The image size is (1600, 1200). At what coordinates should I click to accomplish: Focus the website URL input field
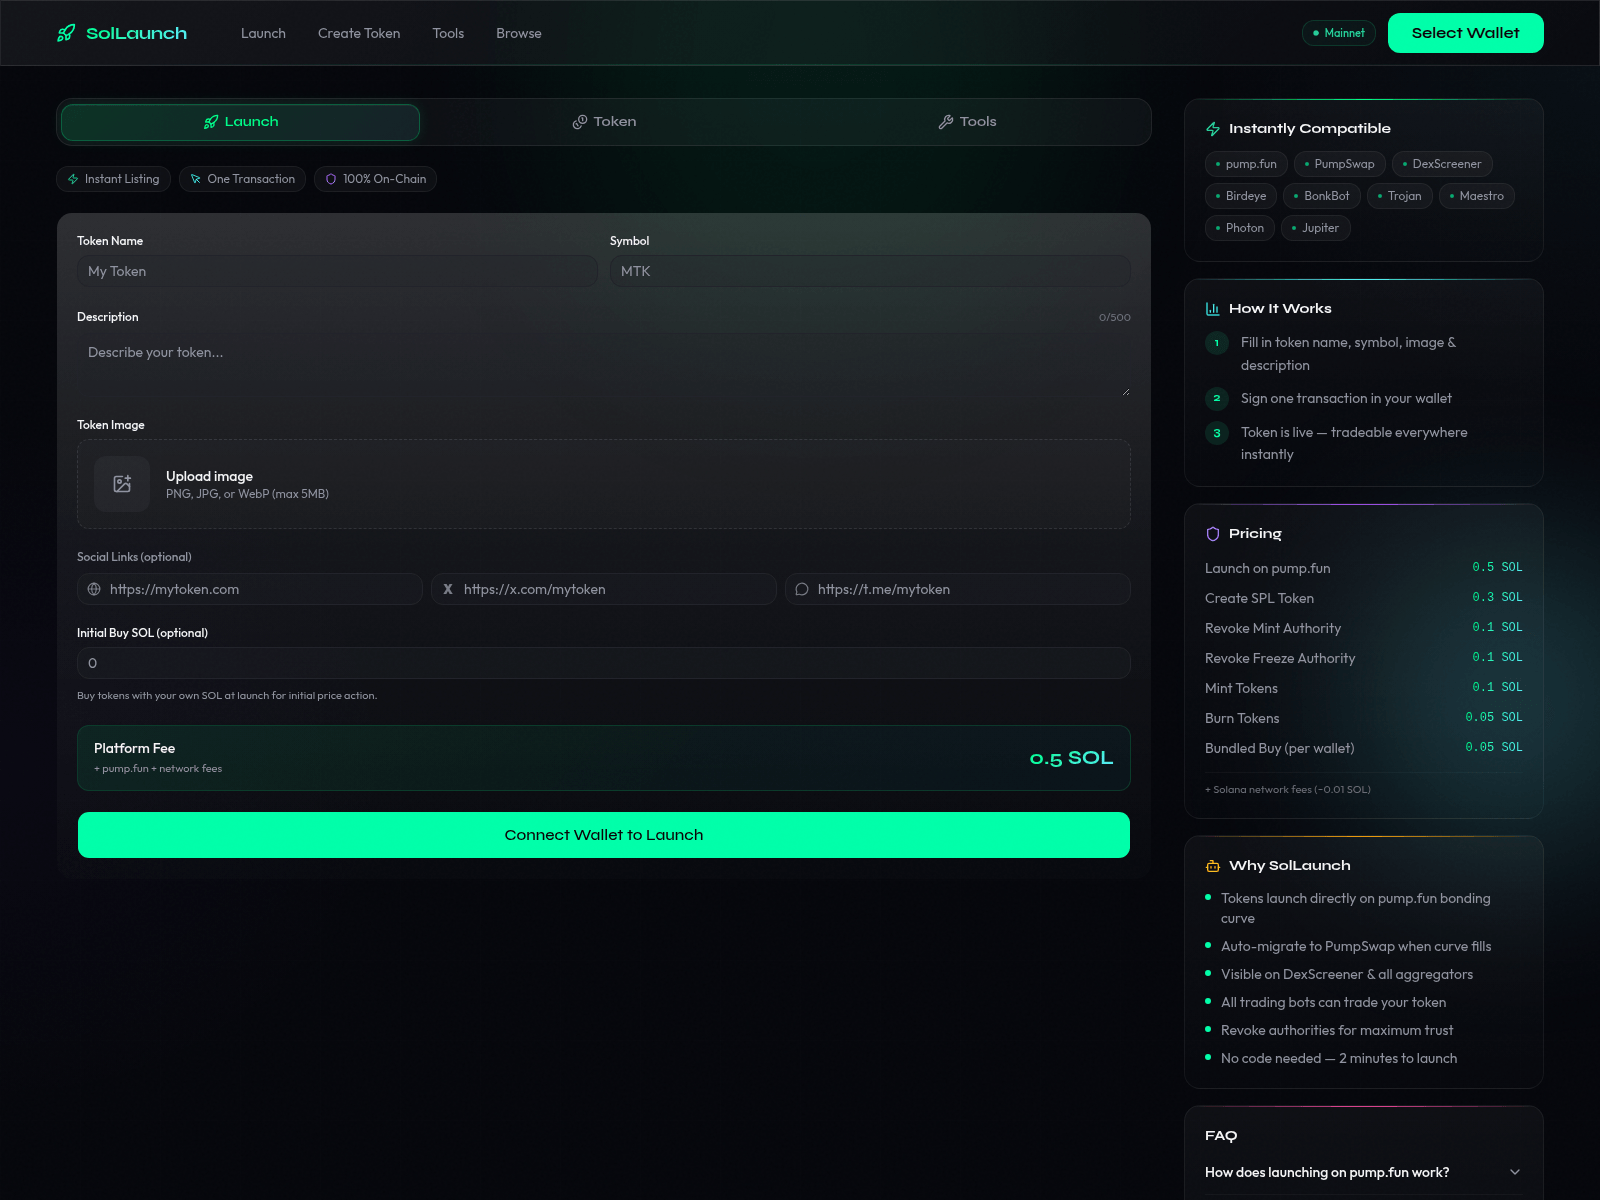coord(250,589)
